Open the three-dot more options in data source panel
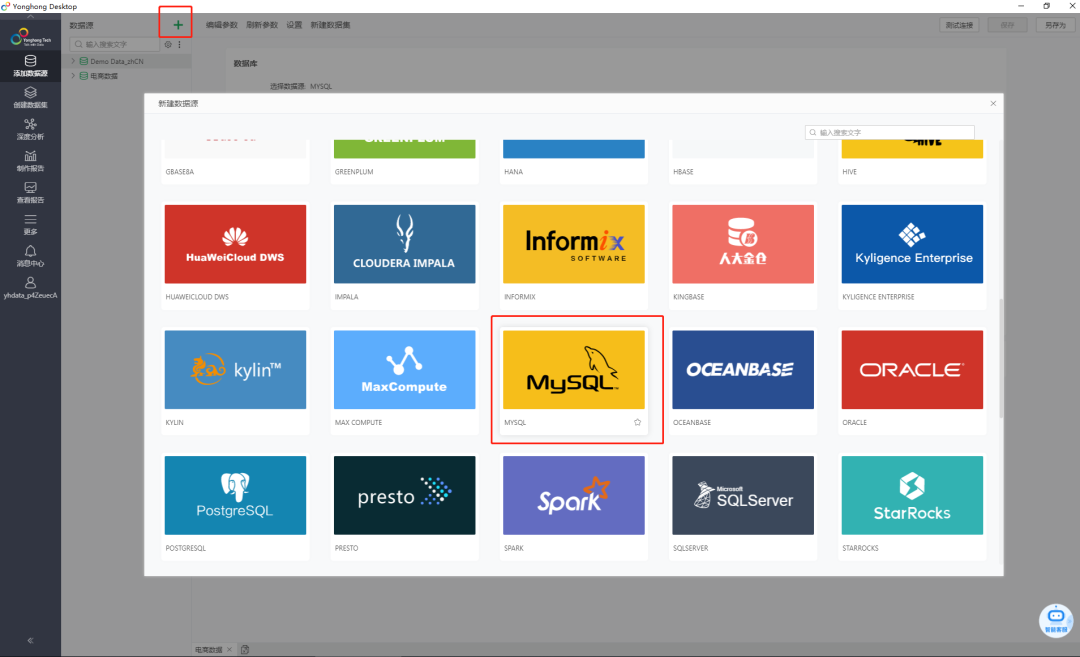Image resolution: width=1080 pixels, height=657 pixels. click(180, 44)
